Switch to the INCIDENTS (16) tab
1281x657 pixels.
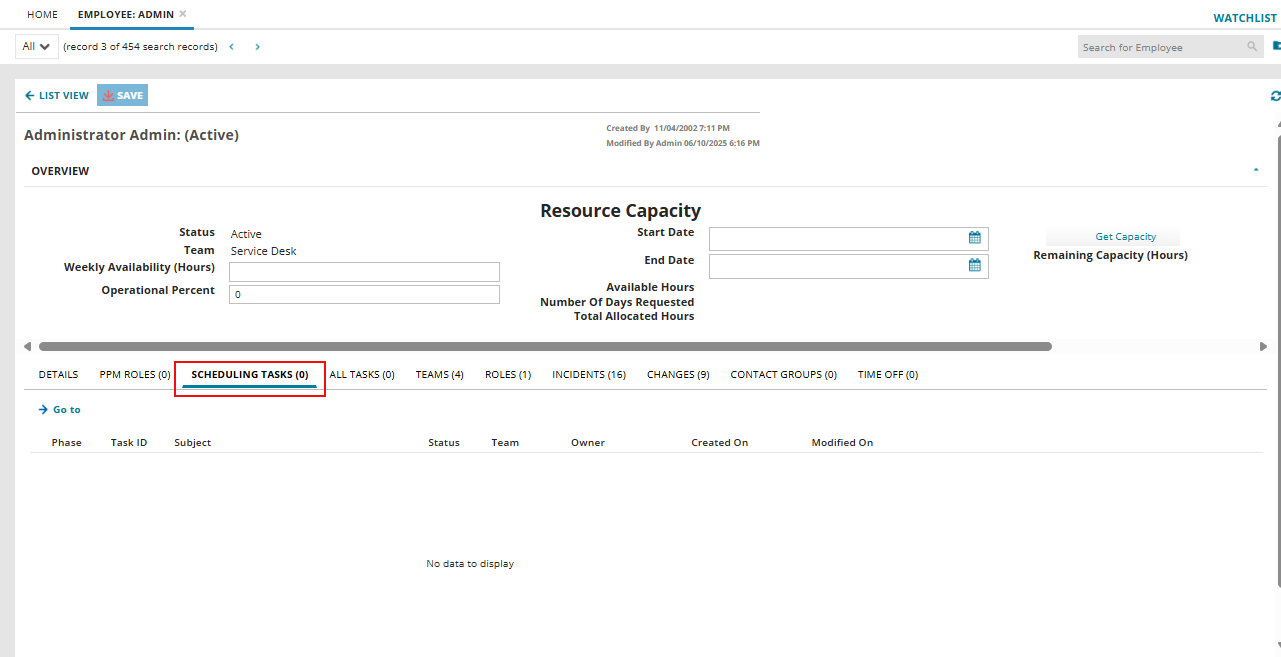(589, 375)
